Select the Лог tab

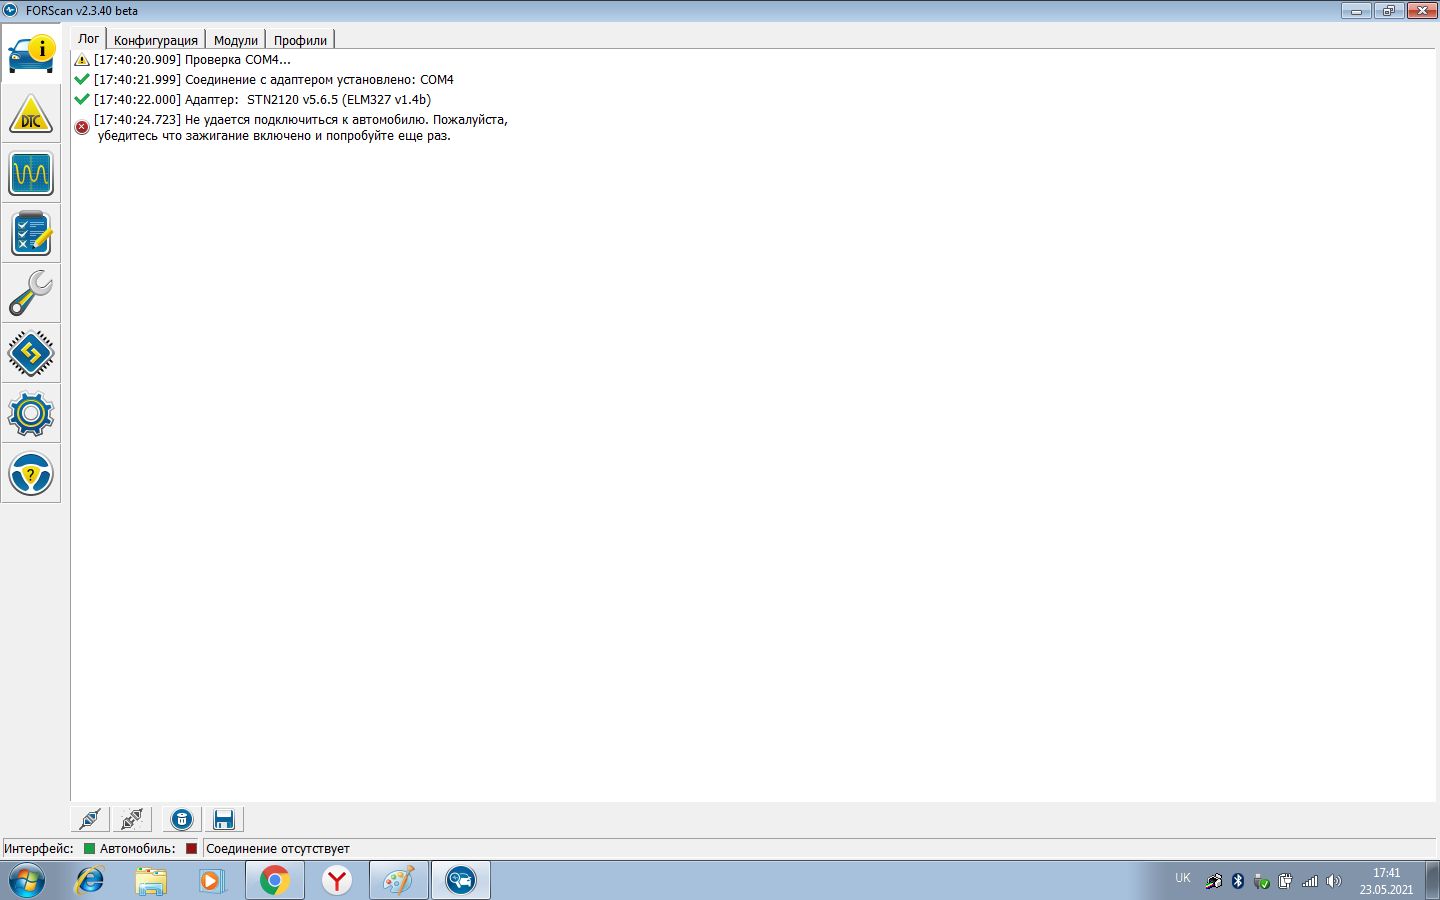[x=89, y=39]
